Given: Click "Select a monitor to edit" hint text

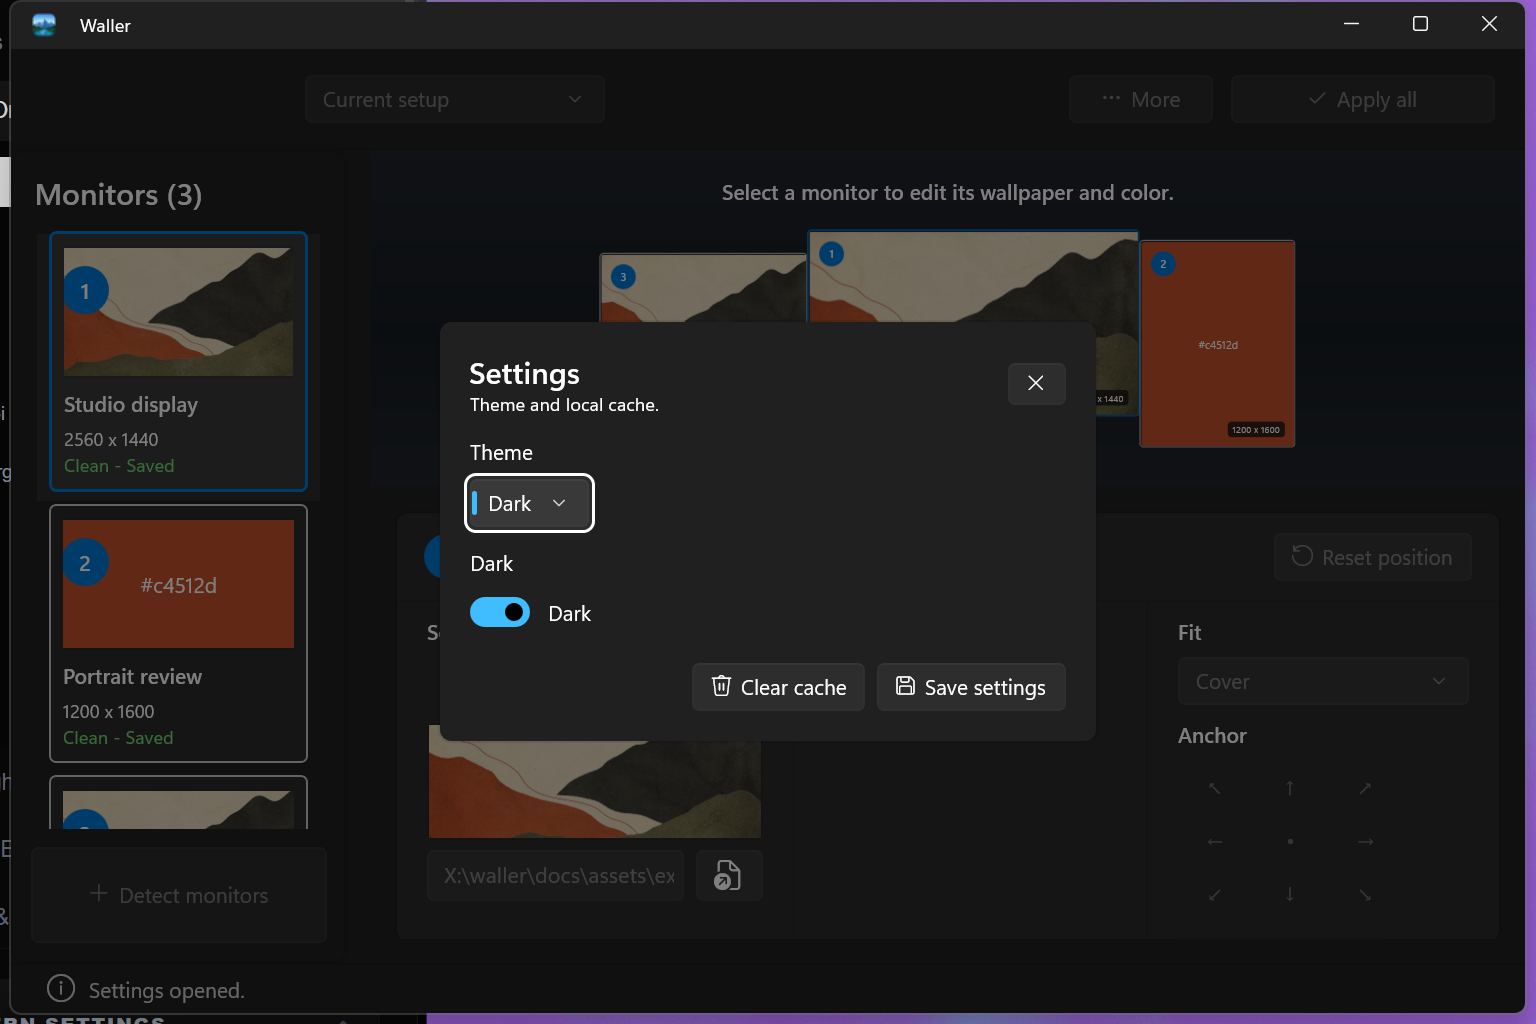Looking at the screenshot, I should [x=948, y=193].
